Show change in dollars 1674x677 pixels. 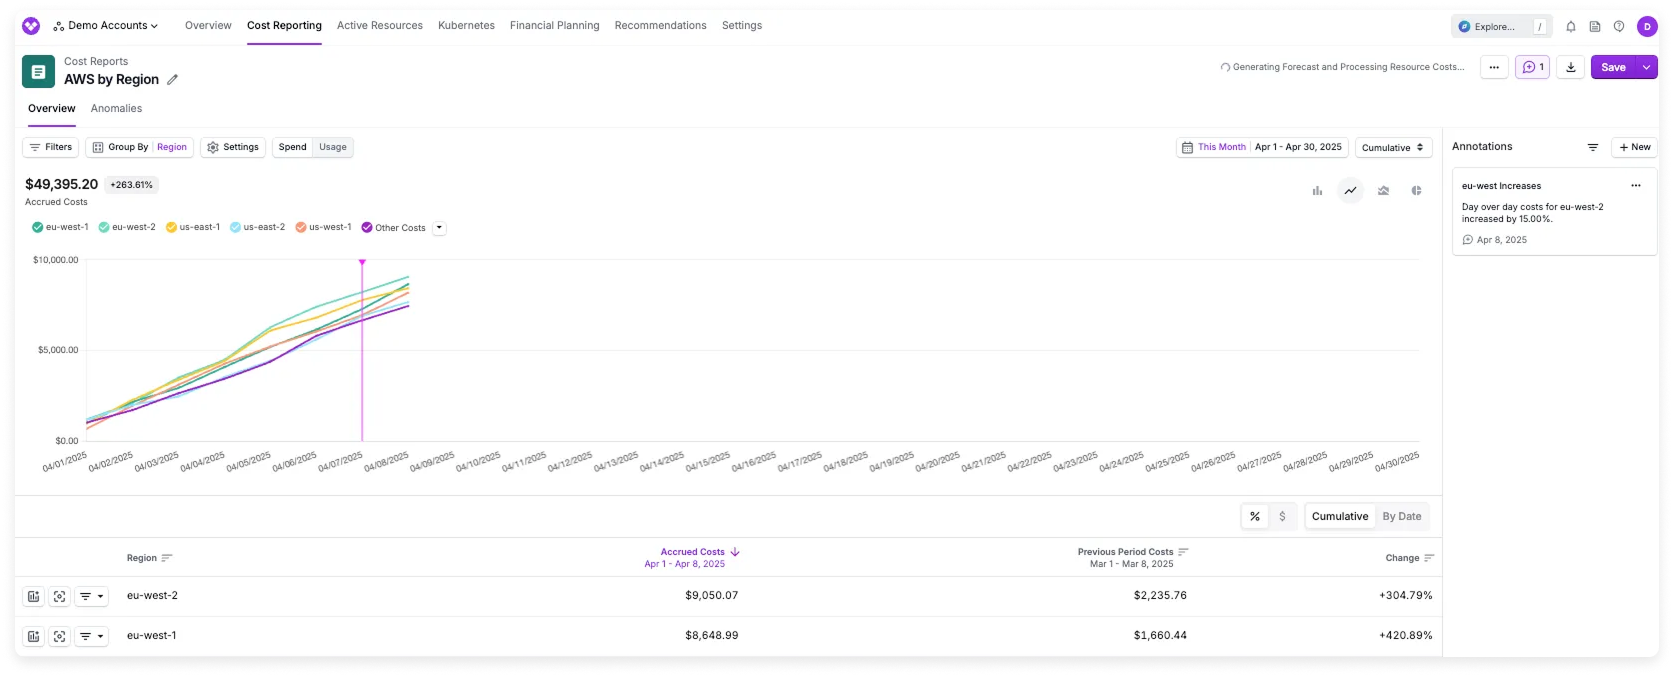pyautogui.click(x=1282, y=516)
